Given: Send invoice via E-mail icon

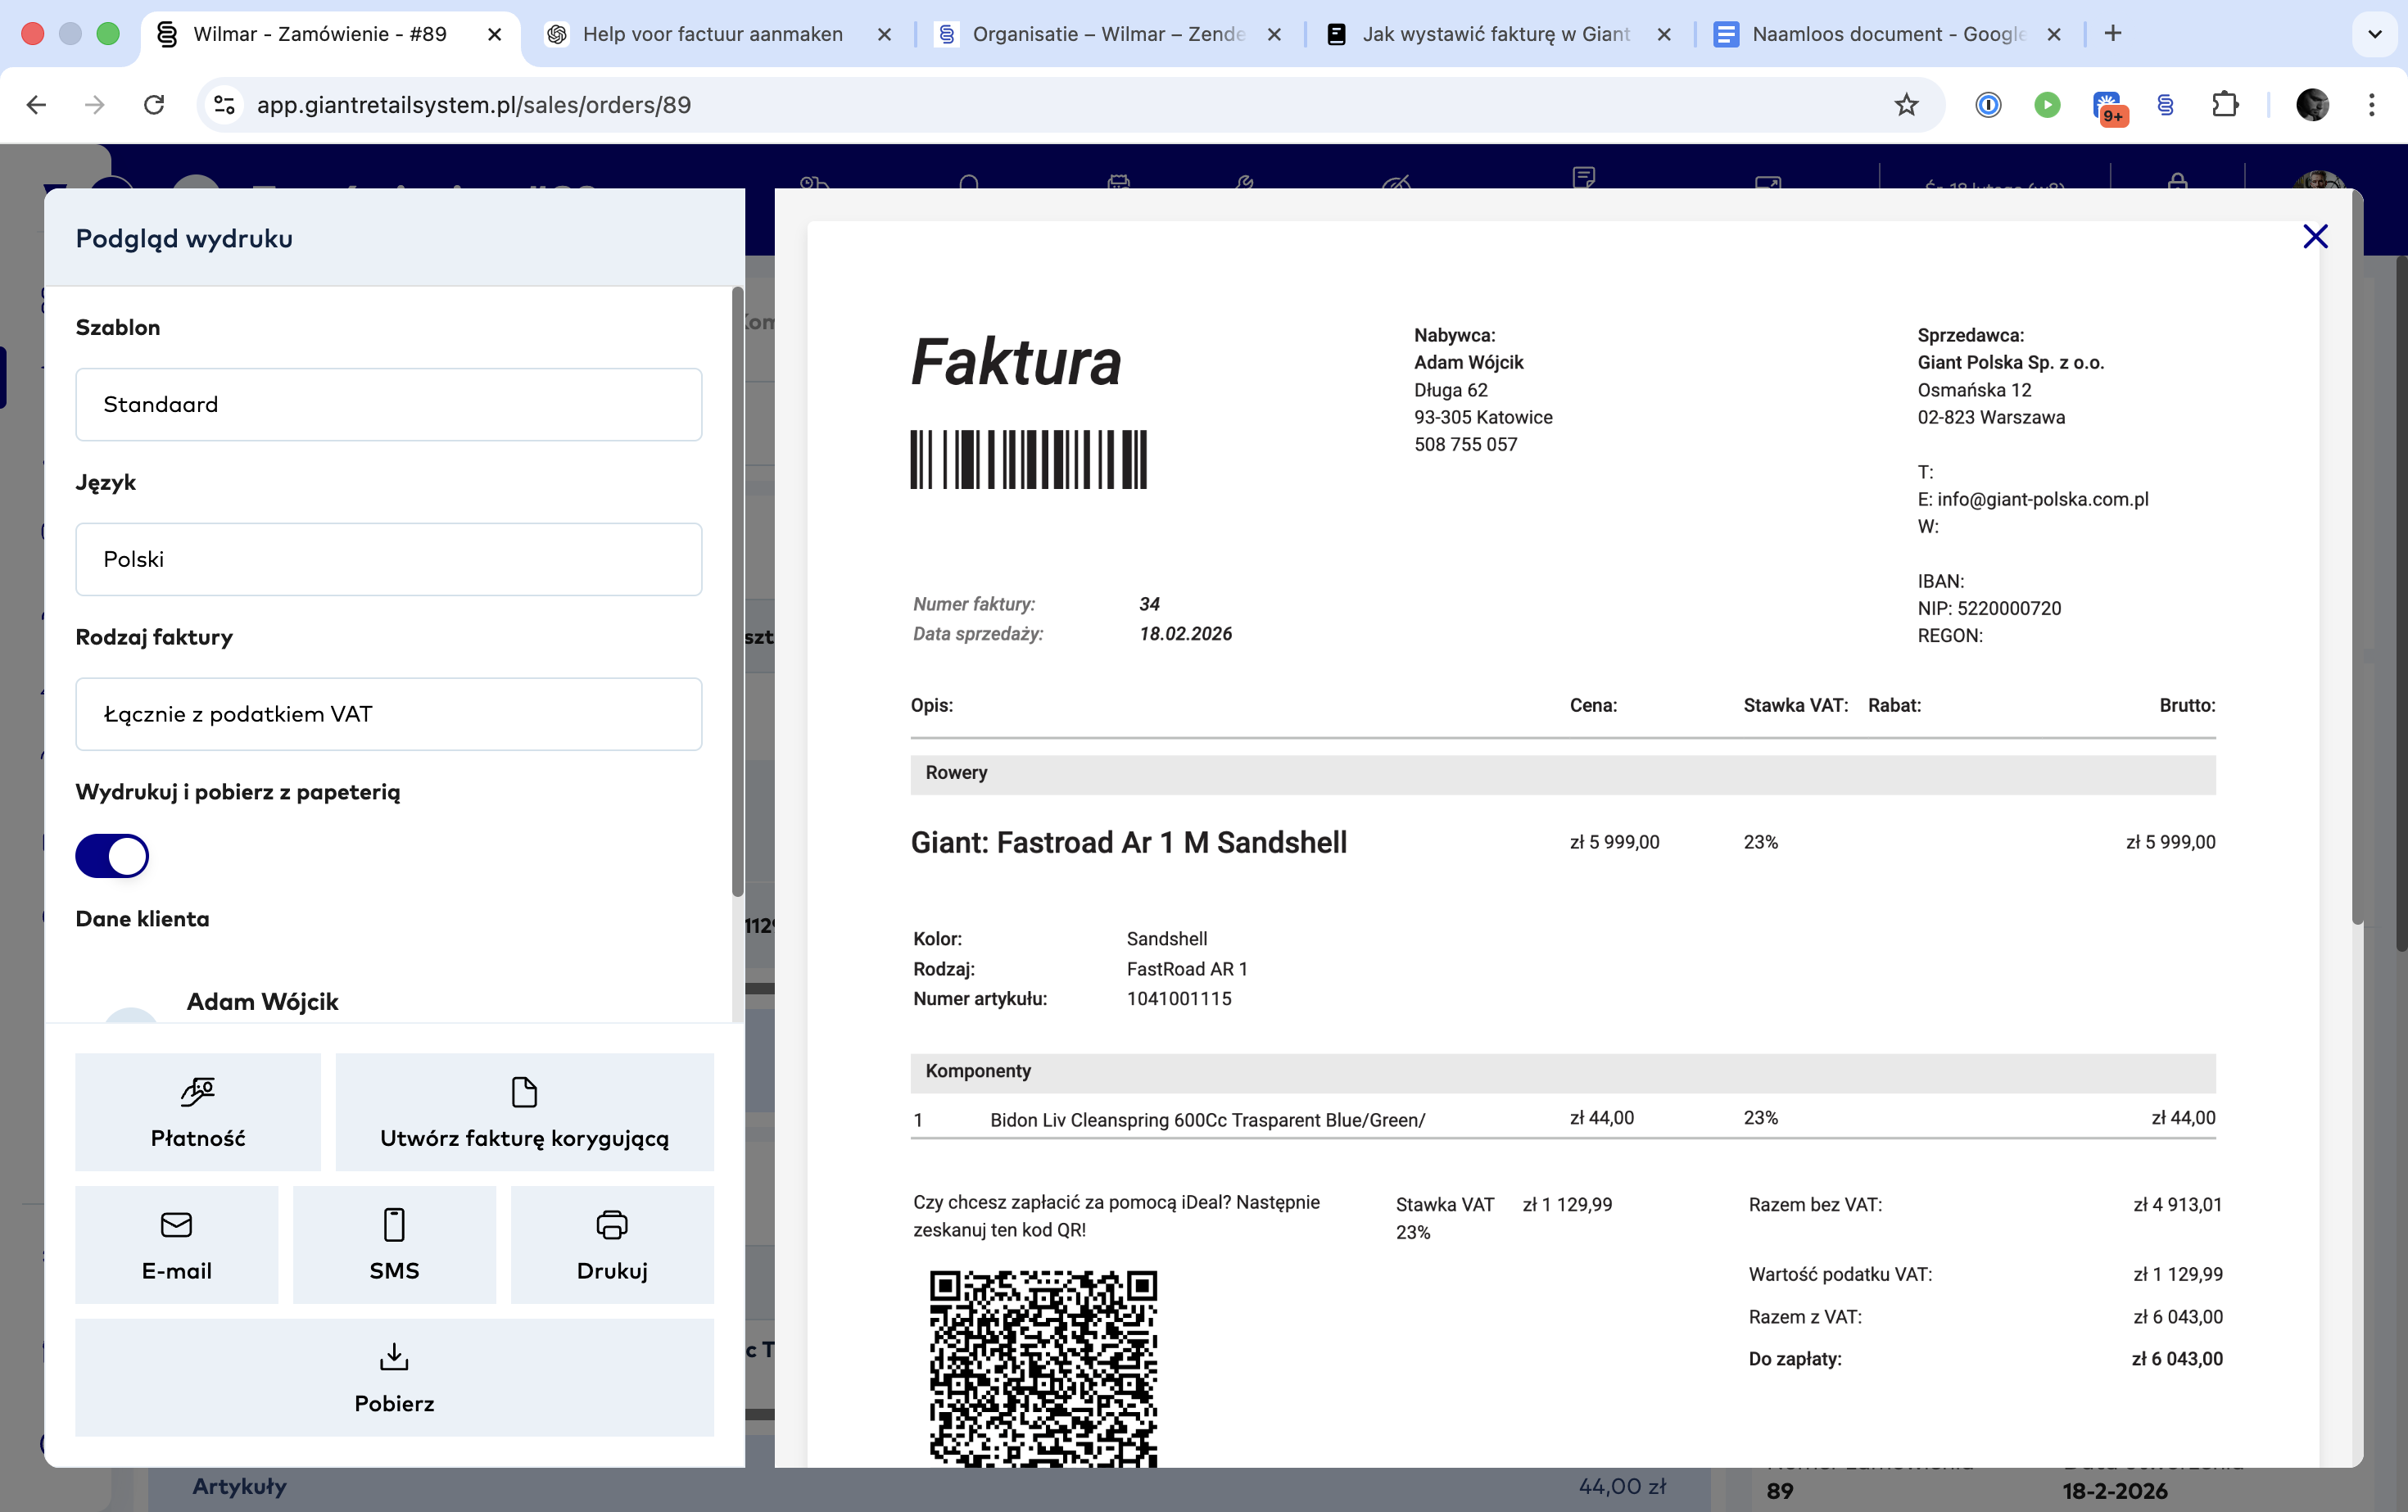Looking at the screenshot, I should pyautogui.click(x=176, y=1225).
